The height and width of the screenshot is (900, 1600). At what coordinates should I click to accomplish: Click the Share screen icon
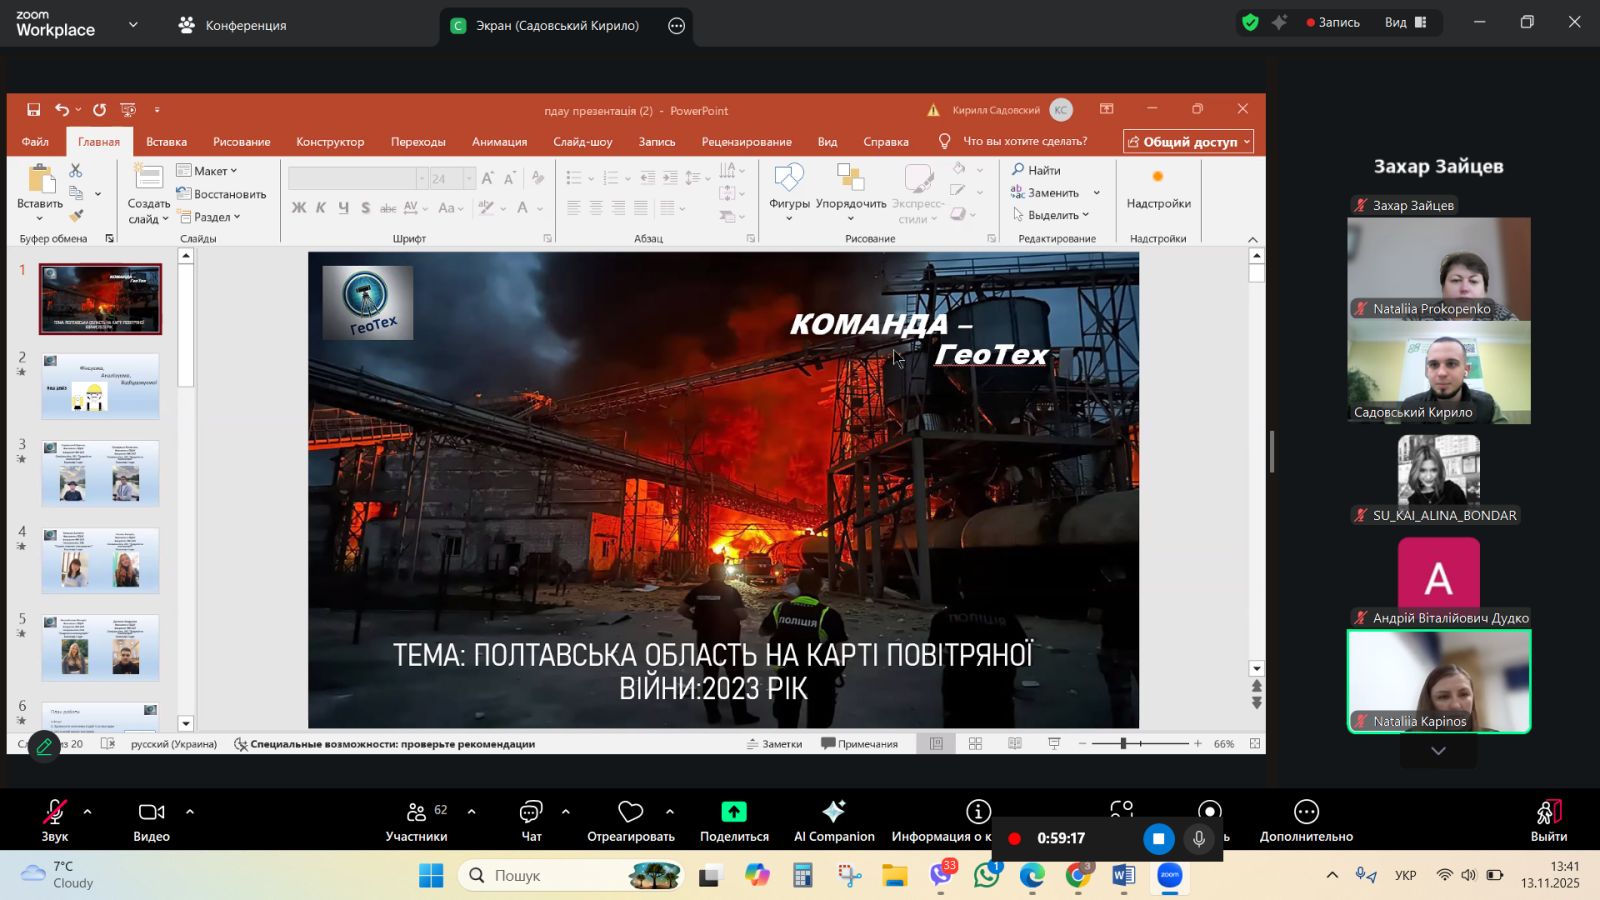pyautogui.click(x=734, y=812)
